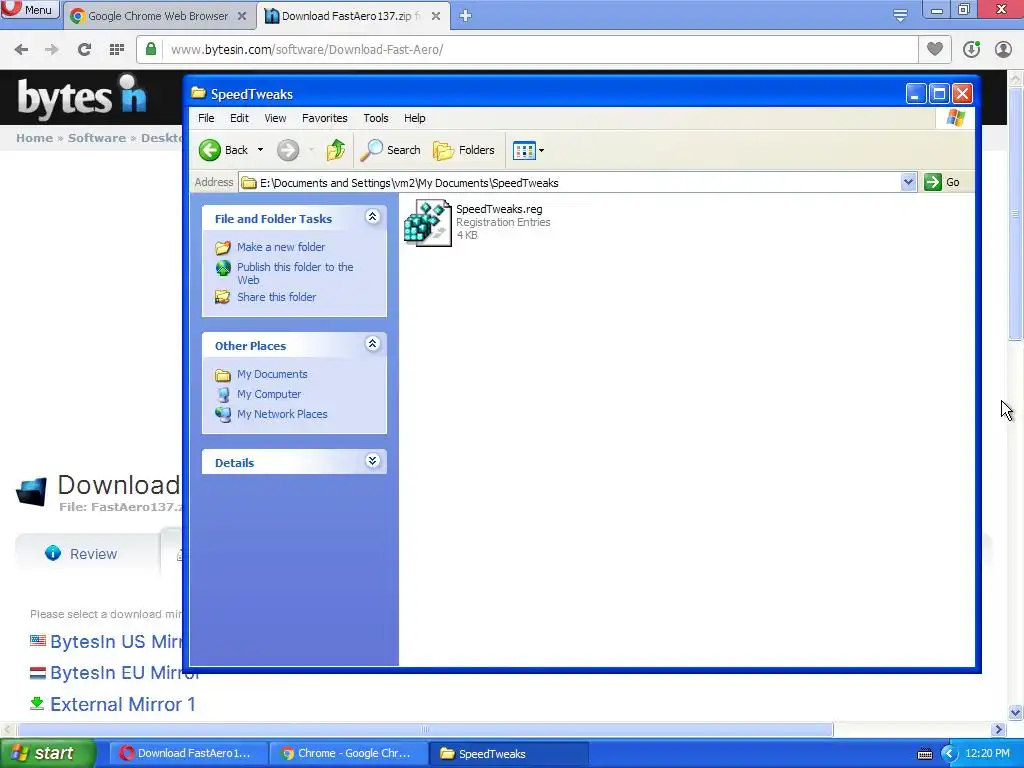This screenshot has width=1024, height=768.
Task: Click the Opera Menu button
Action: click(x=29, y=10)
